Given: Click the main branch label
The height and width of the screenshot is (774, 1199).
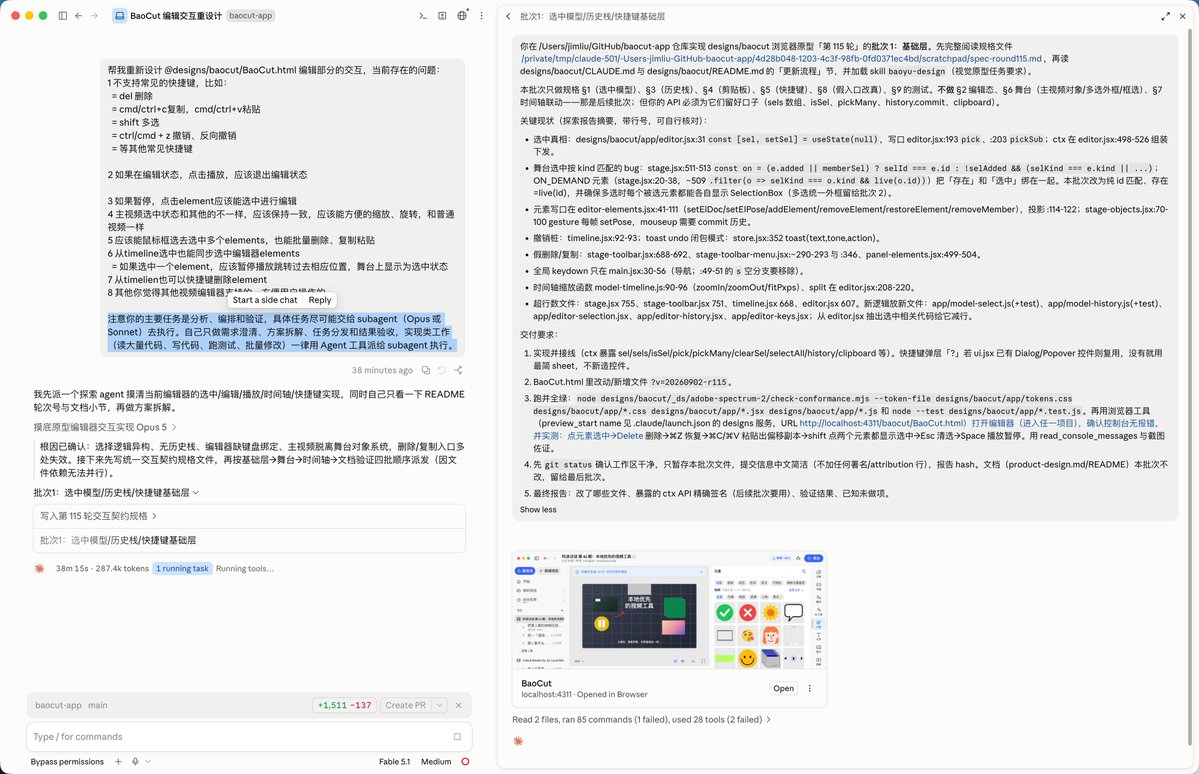Looking at the screenshot, I should pos(97,705).
